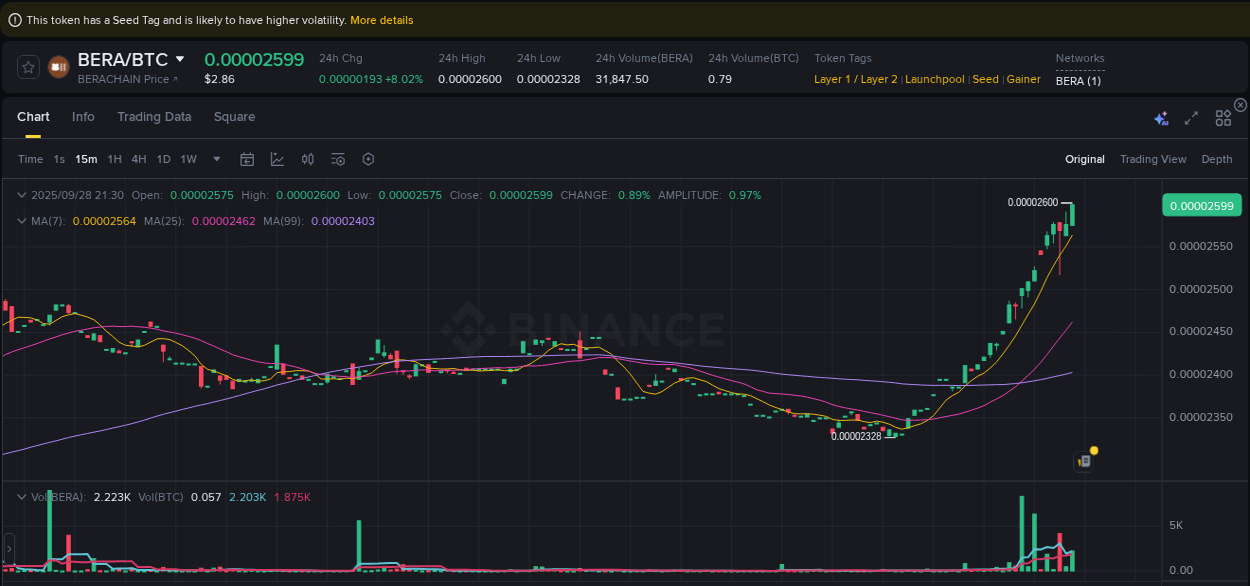Open the hexagon chart settings icon

pyautogui.click(x=368, y=158)
